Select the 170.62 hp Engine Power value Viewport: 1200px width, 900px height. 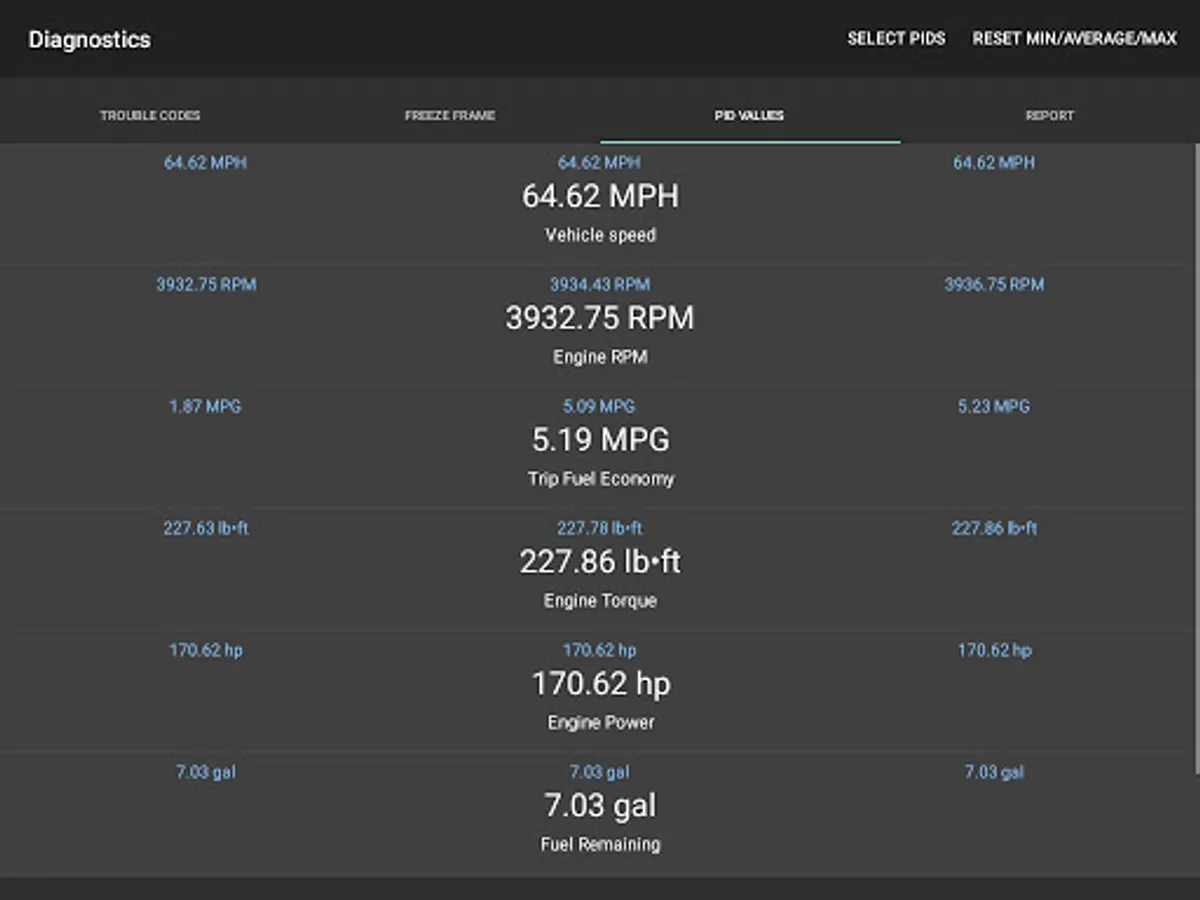coord(600,684)
